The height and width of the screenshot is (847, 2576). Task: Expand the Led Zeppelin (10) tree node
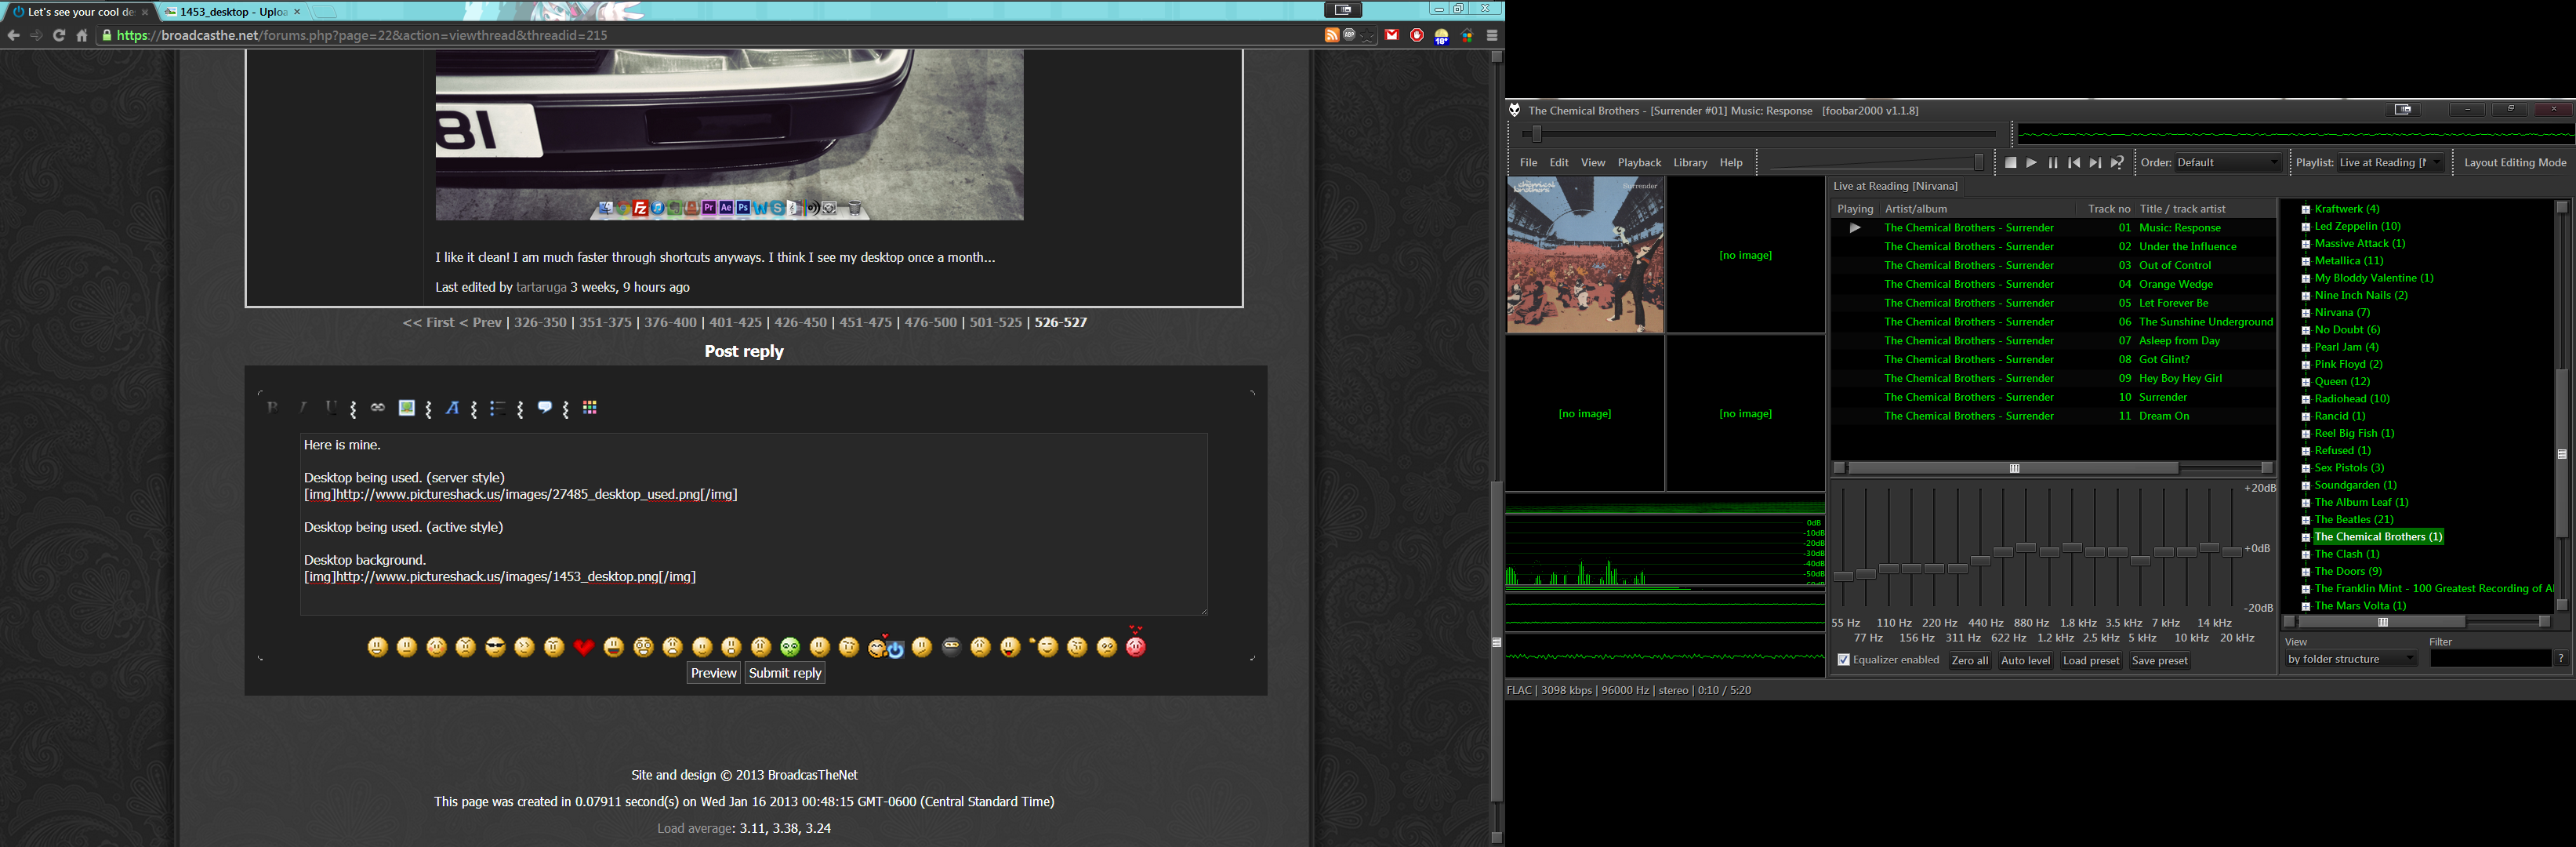pyautogui.click(x=2305, y=227)
